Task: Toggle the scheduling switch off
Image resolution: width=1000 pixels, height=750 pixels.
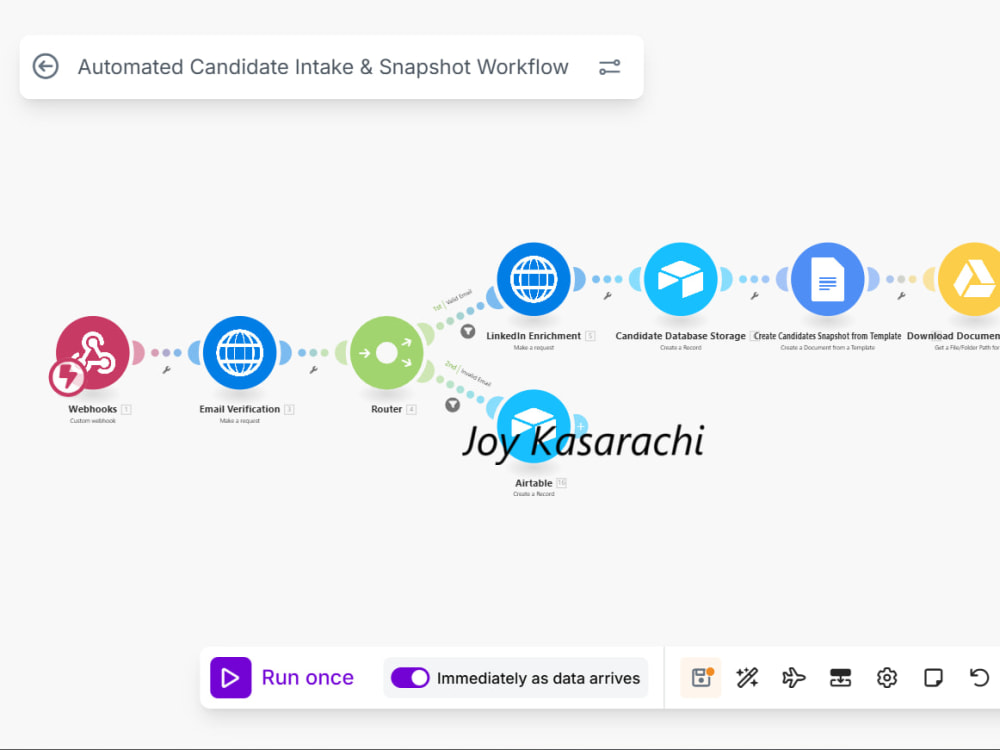Action: (x=410, y=677)
